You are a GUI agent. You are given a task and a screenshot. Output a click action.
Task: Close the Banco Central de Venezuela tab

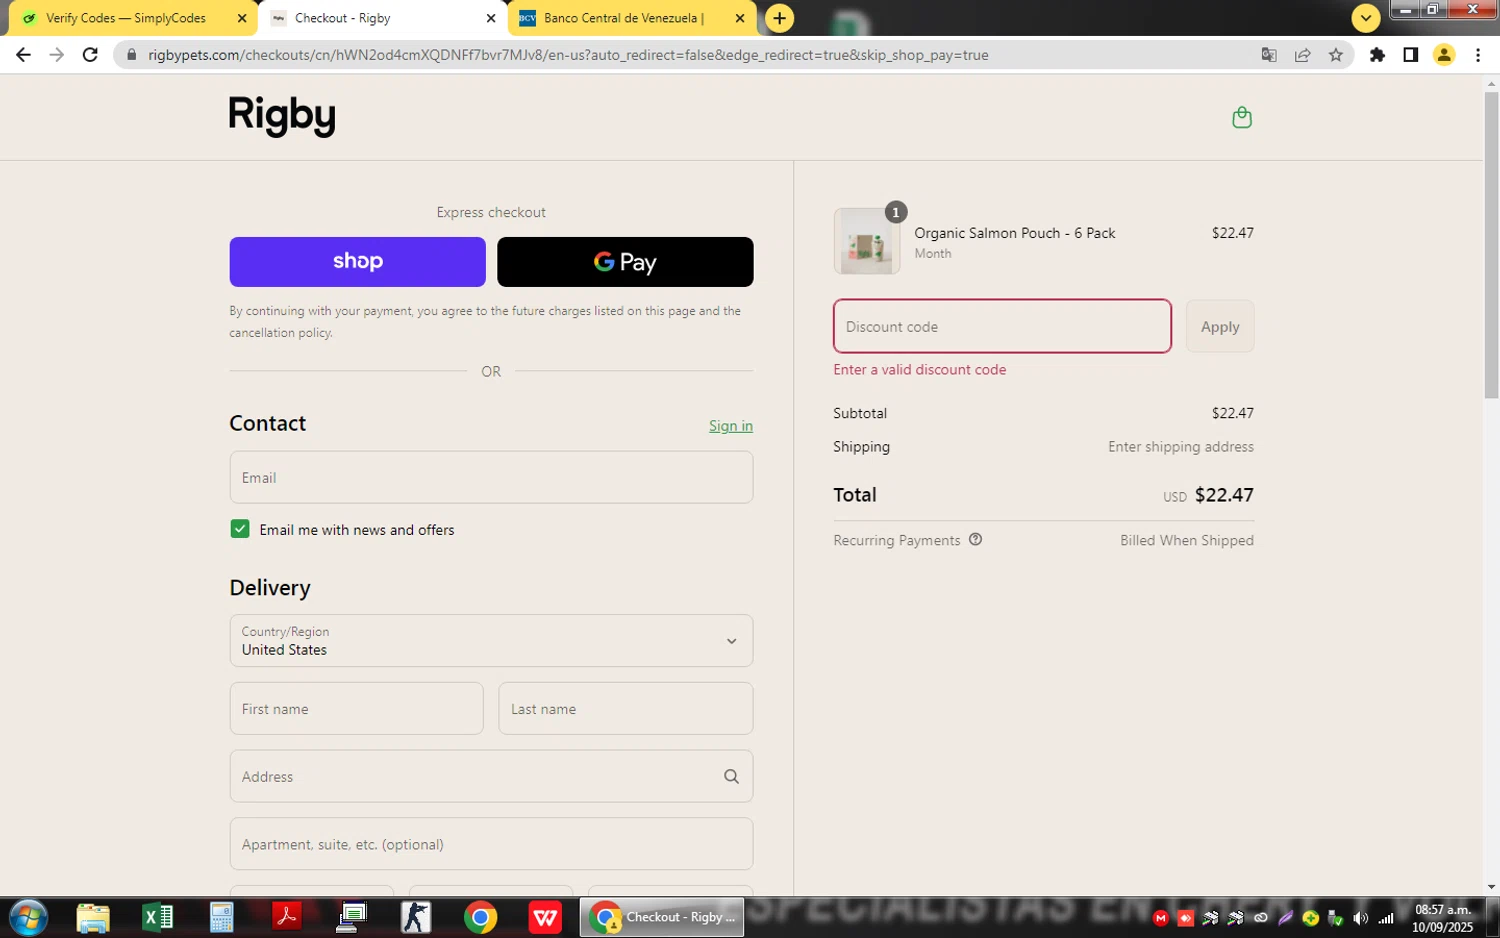click(x=740, y=18)
